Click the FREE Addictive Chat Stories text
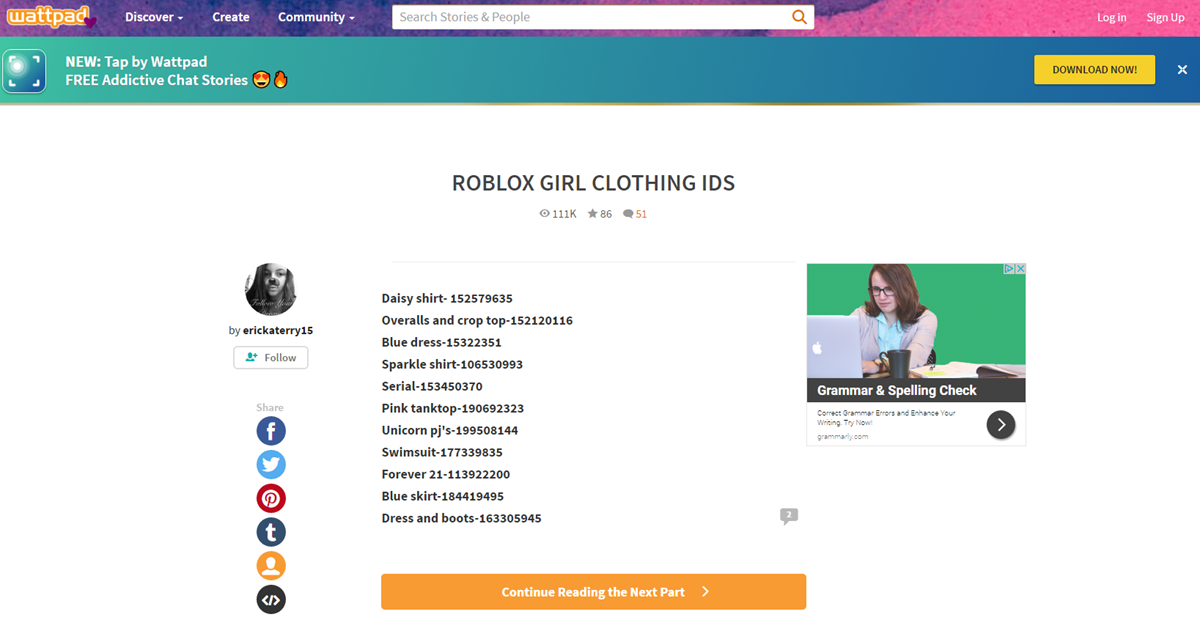The width and height of the screenshot is (1200, 617). click(x=157, y=80)
